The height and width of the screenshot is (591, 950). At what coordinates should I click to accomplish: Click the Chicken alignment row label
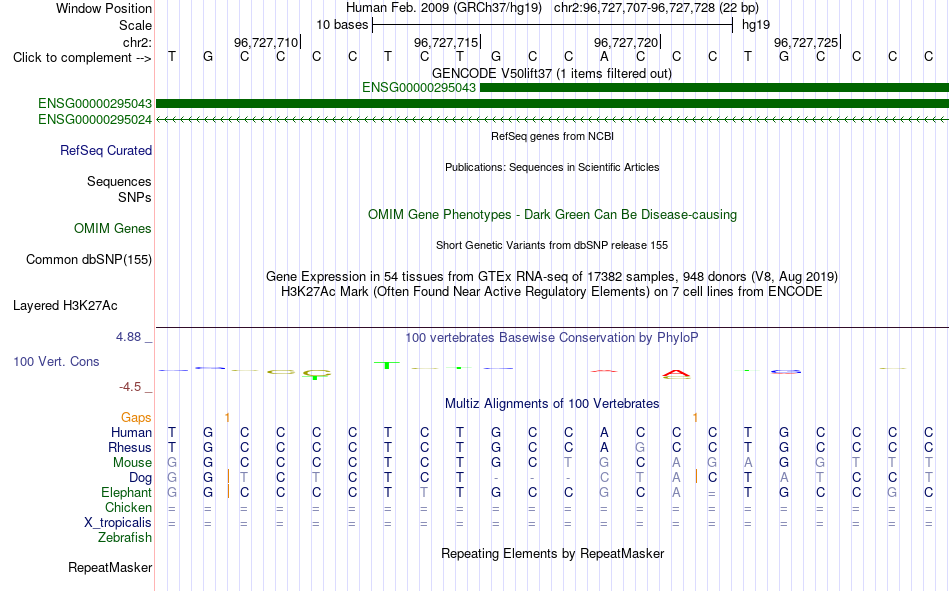point(128,507)
